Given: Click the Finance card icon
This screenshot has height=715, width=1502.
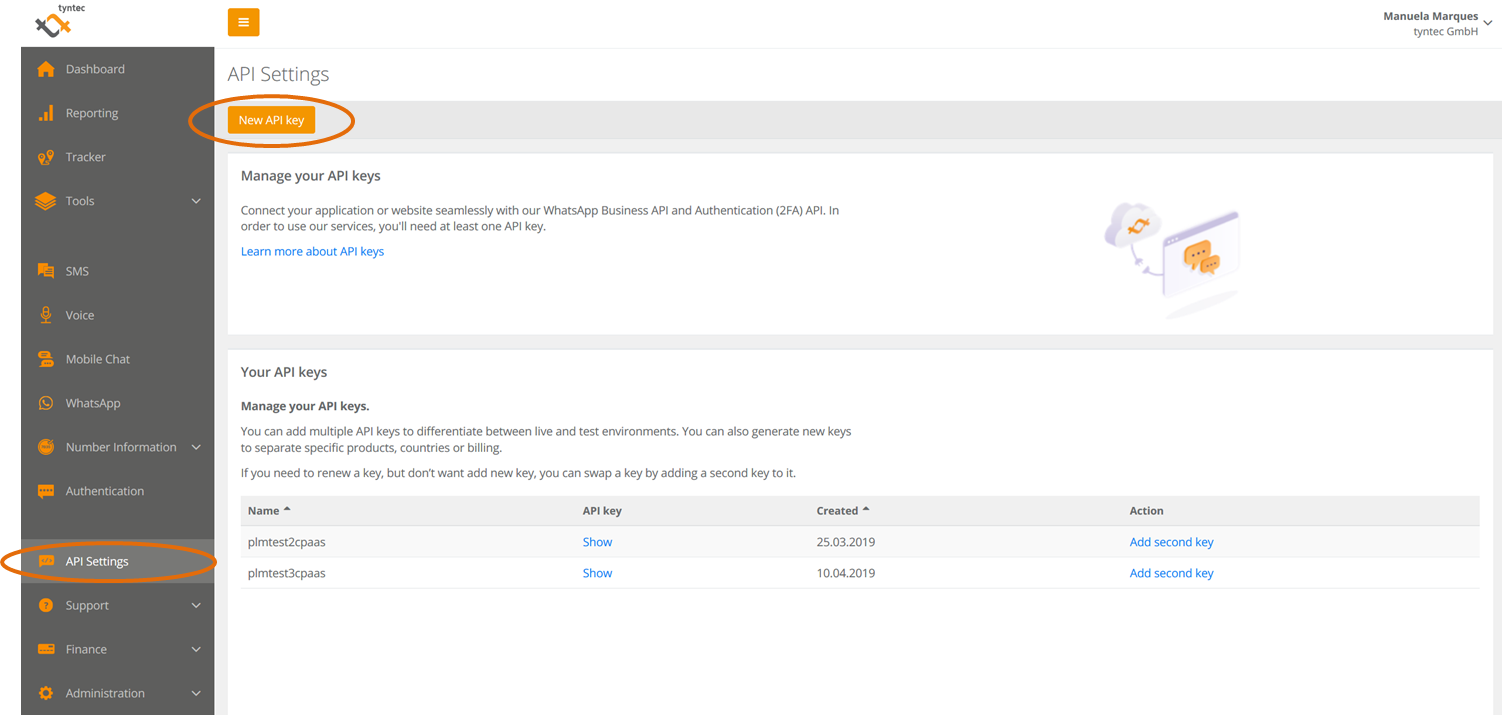Looking at the screenshot, I should coord(46,649).
